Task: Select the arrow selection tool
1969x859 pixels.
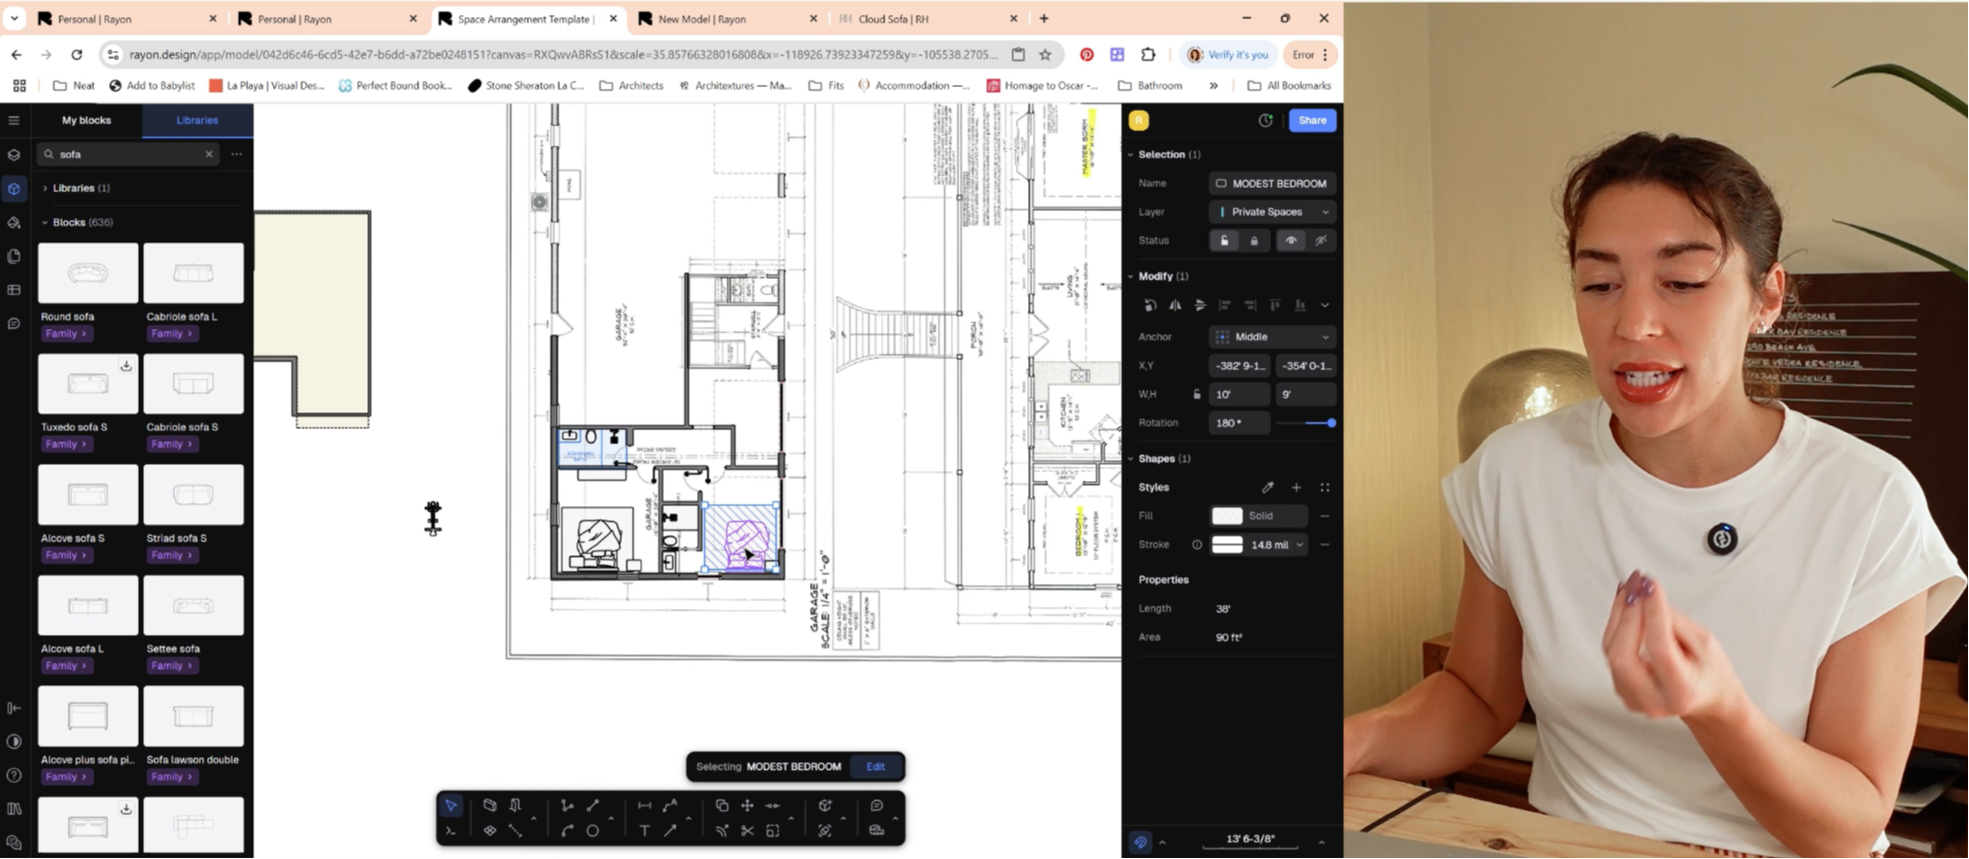Action: point(451,805)
